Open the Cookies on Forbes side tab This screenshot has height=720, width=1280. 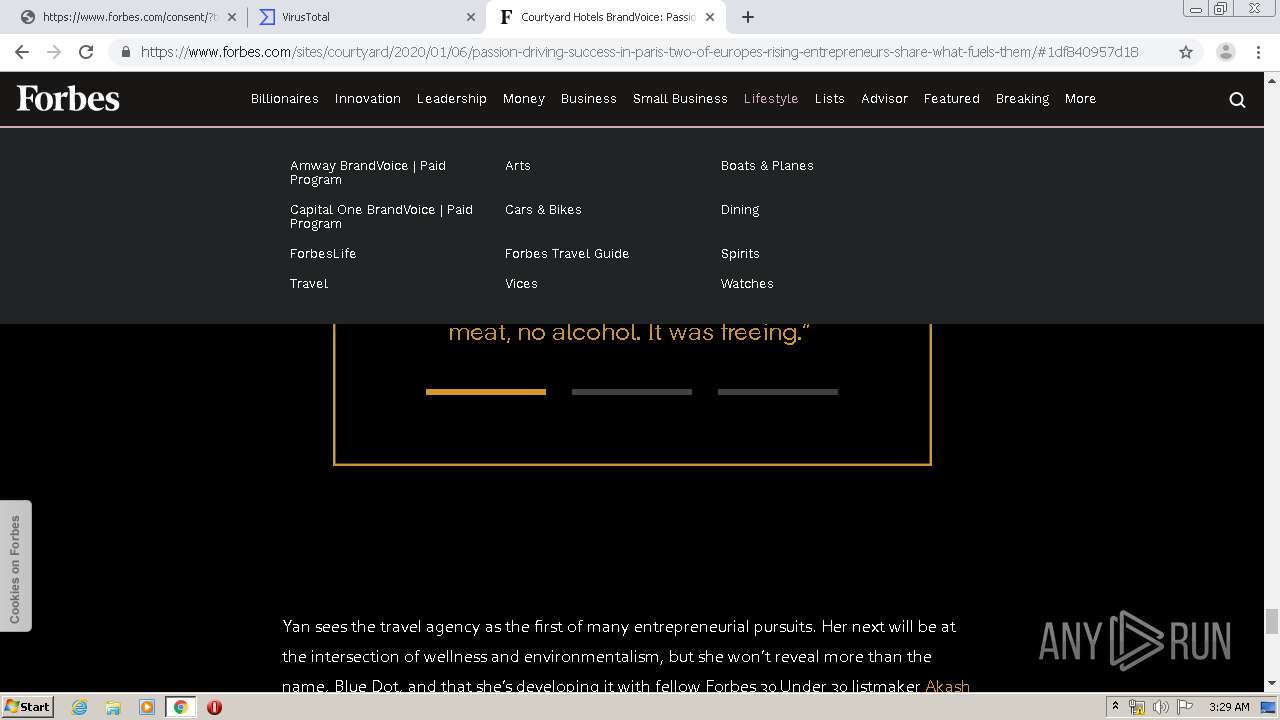pyautogui.click(x=15, y=566)
